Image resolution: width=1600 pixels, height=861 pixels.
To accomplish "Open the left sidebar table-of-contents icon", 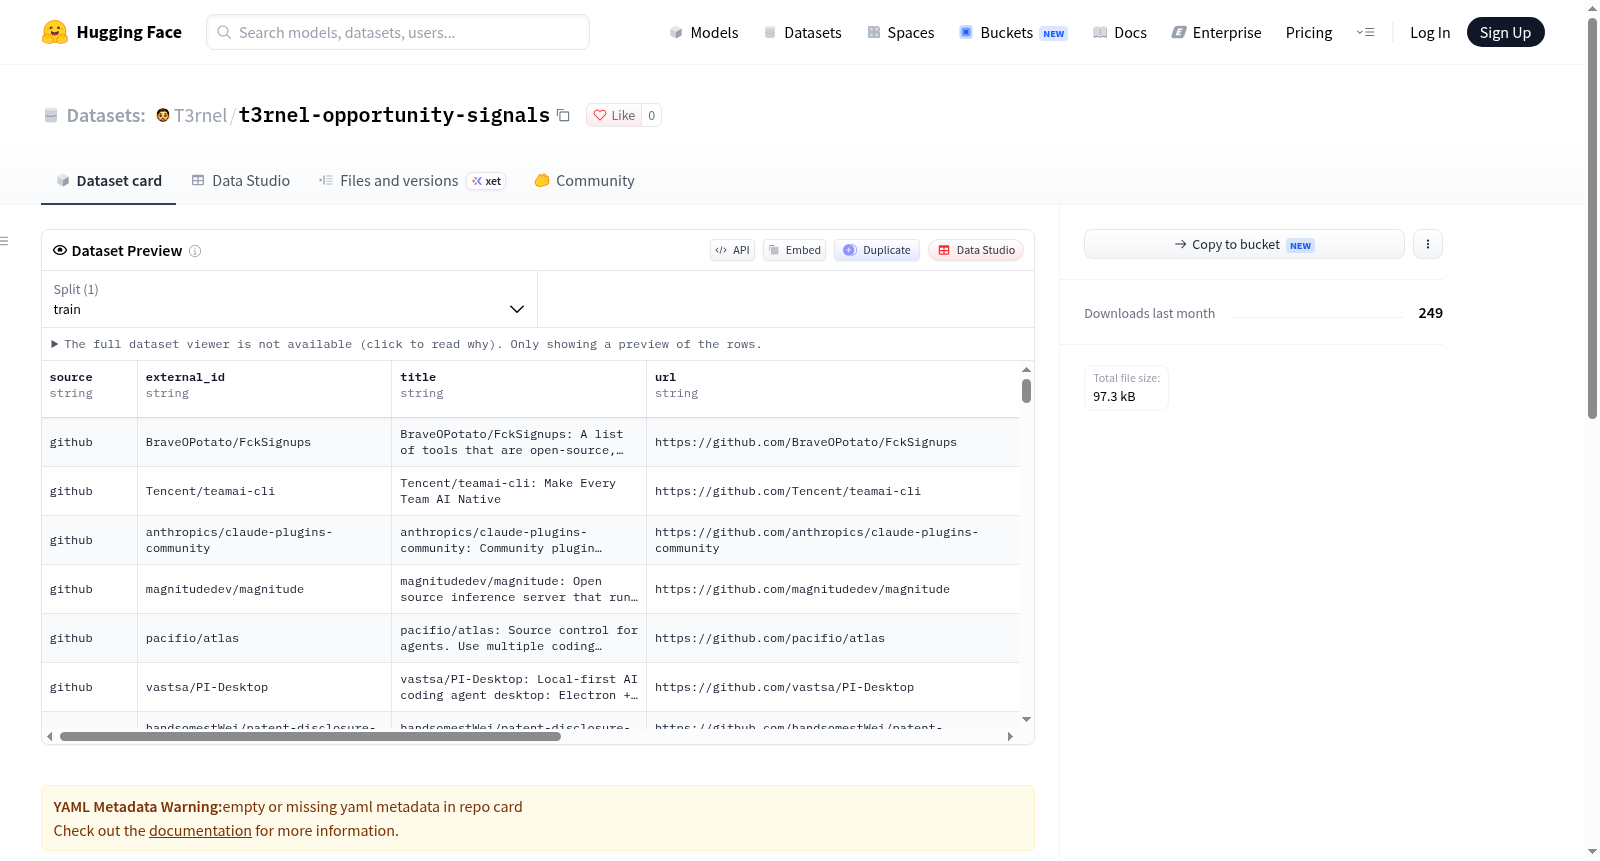I will click(4, 241).
